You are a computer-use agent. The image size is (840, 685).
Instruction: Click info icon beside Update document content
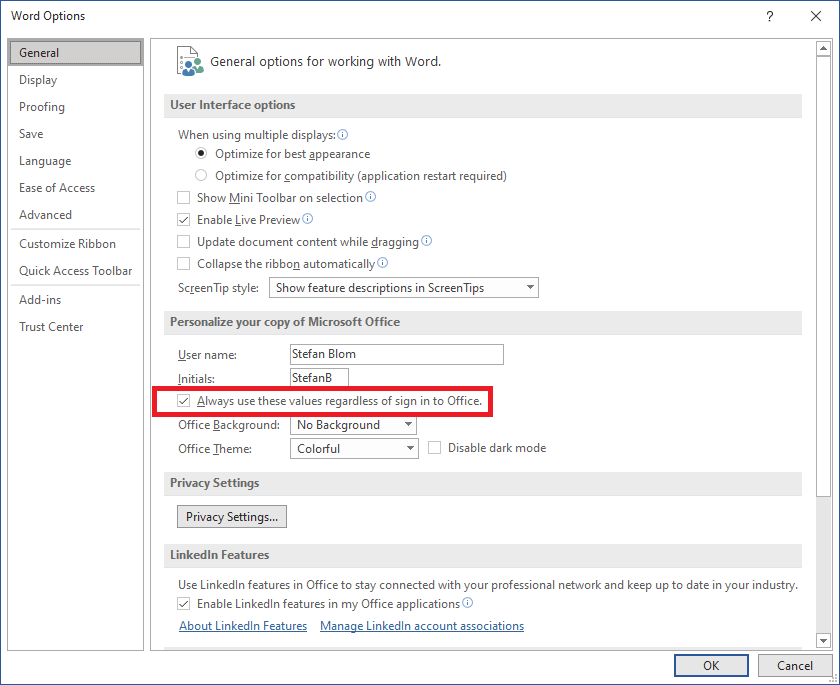click(x=426, y=240)
